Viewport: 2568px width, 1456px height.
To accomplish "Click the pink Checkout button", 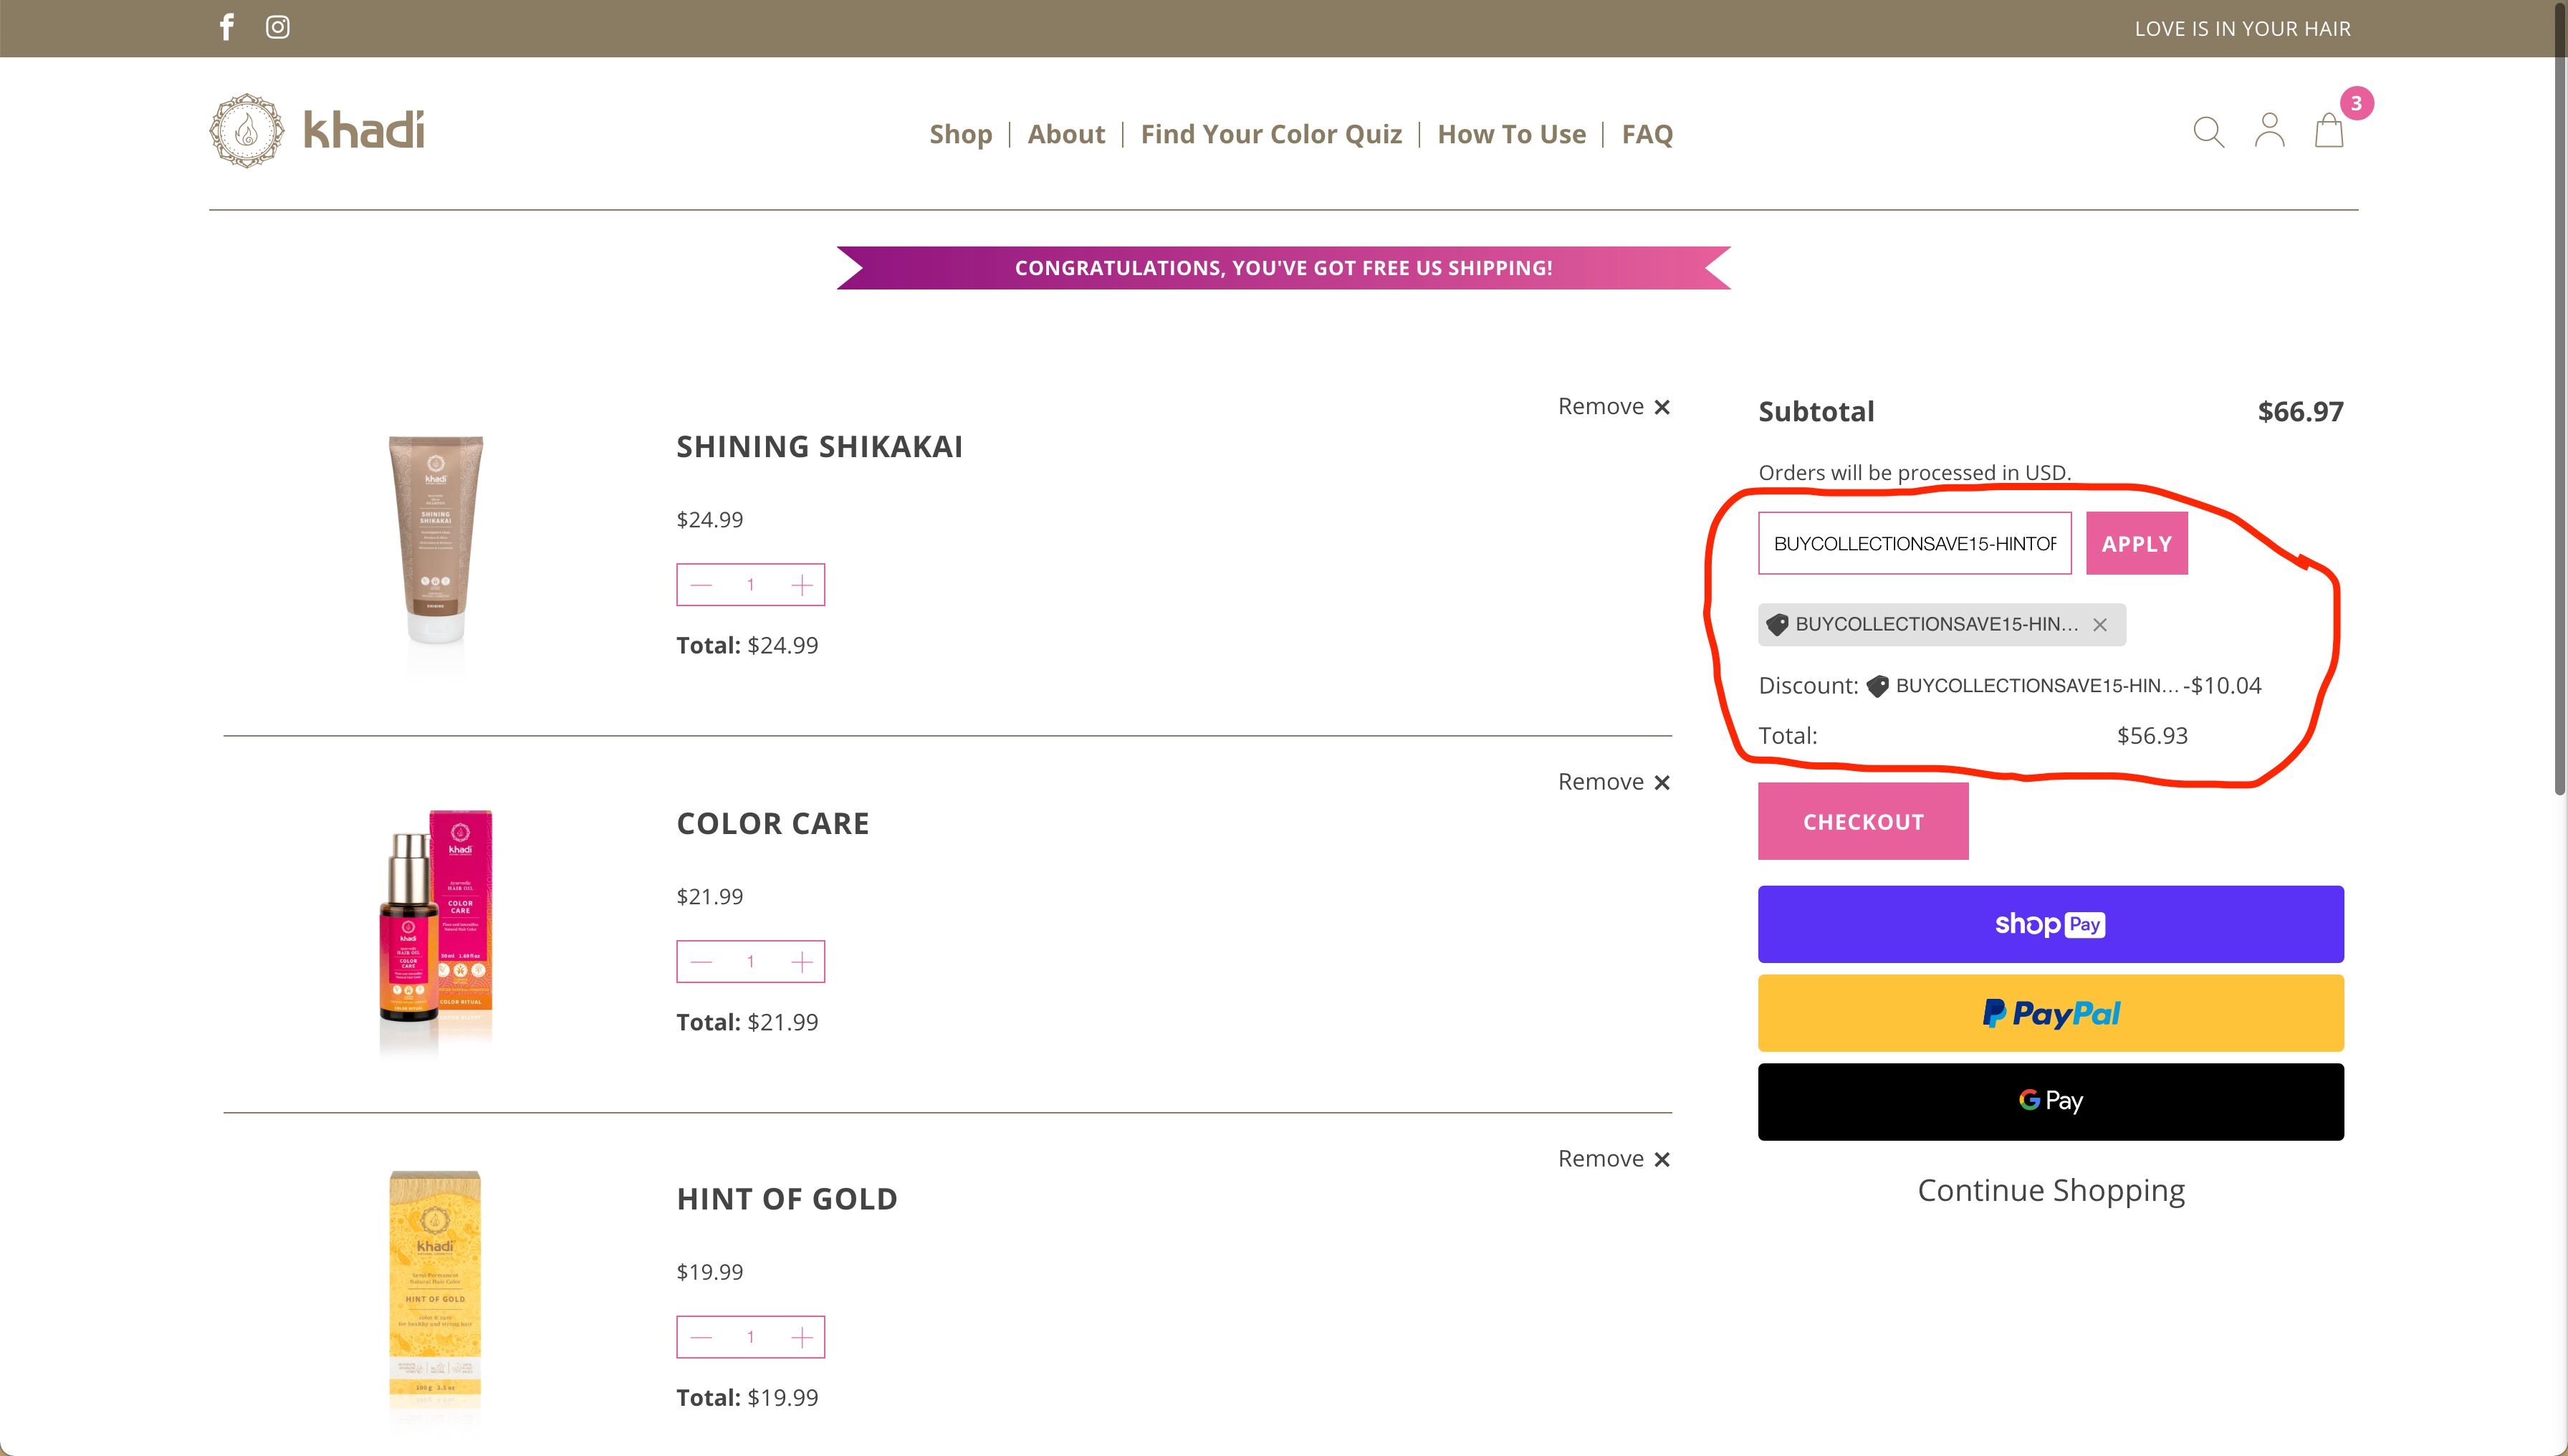I will pyautogui.click(x=1863, y=822).
